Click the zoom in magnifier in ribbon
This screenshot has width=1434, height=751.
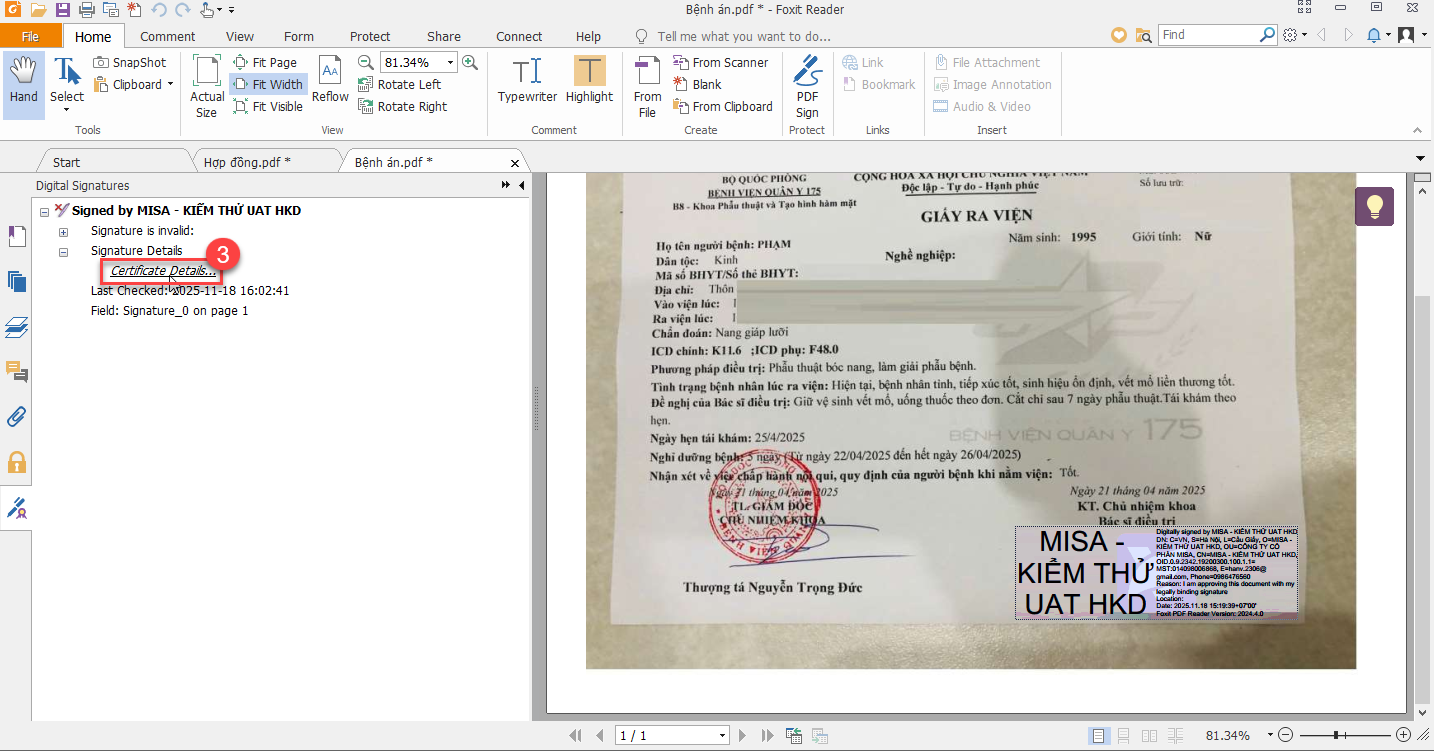470,62
